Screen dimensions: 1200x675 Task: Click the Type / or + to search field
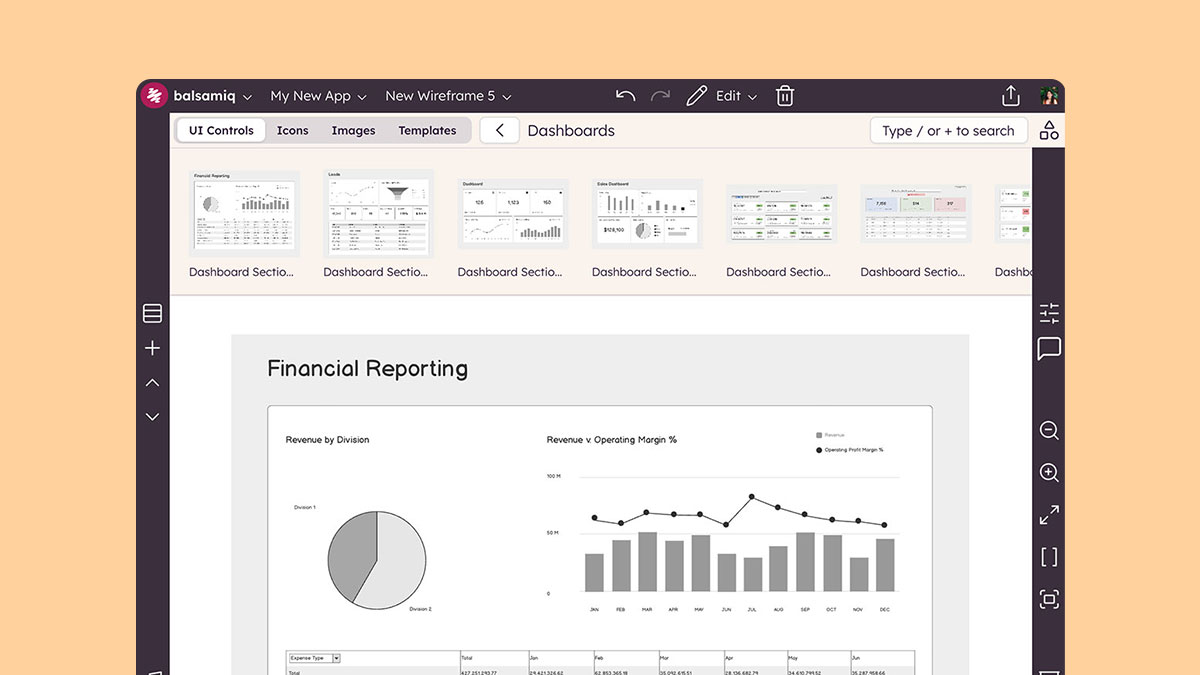click(x=948, y=131)
